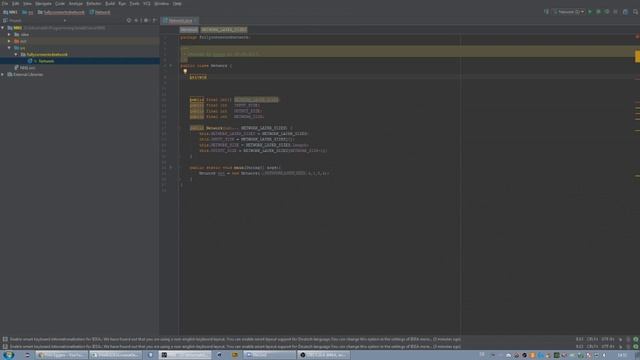This screenshot has width=640, height=360.
Task: Click the Stop icon
Action: point(616,12)
